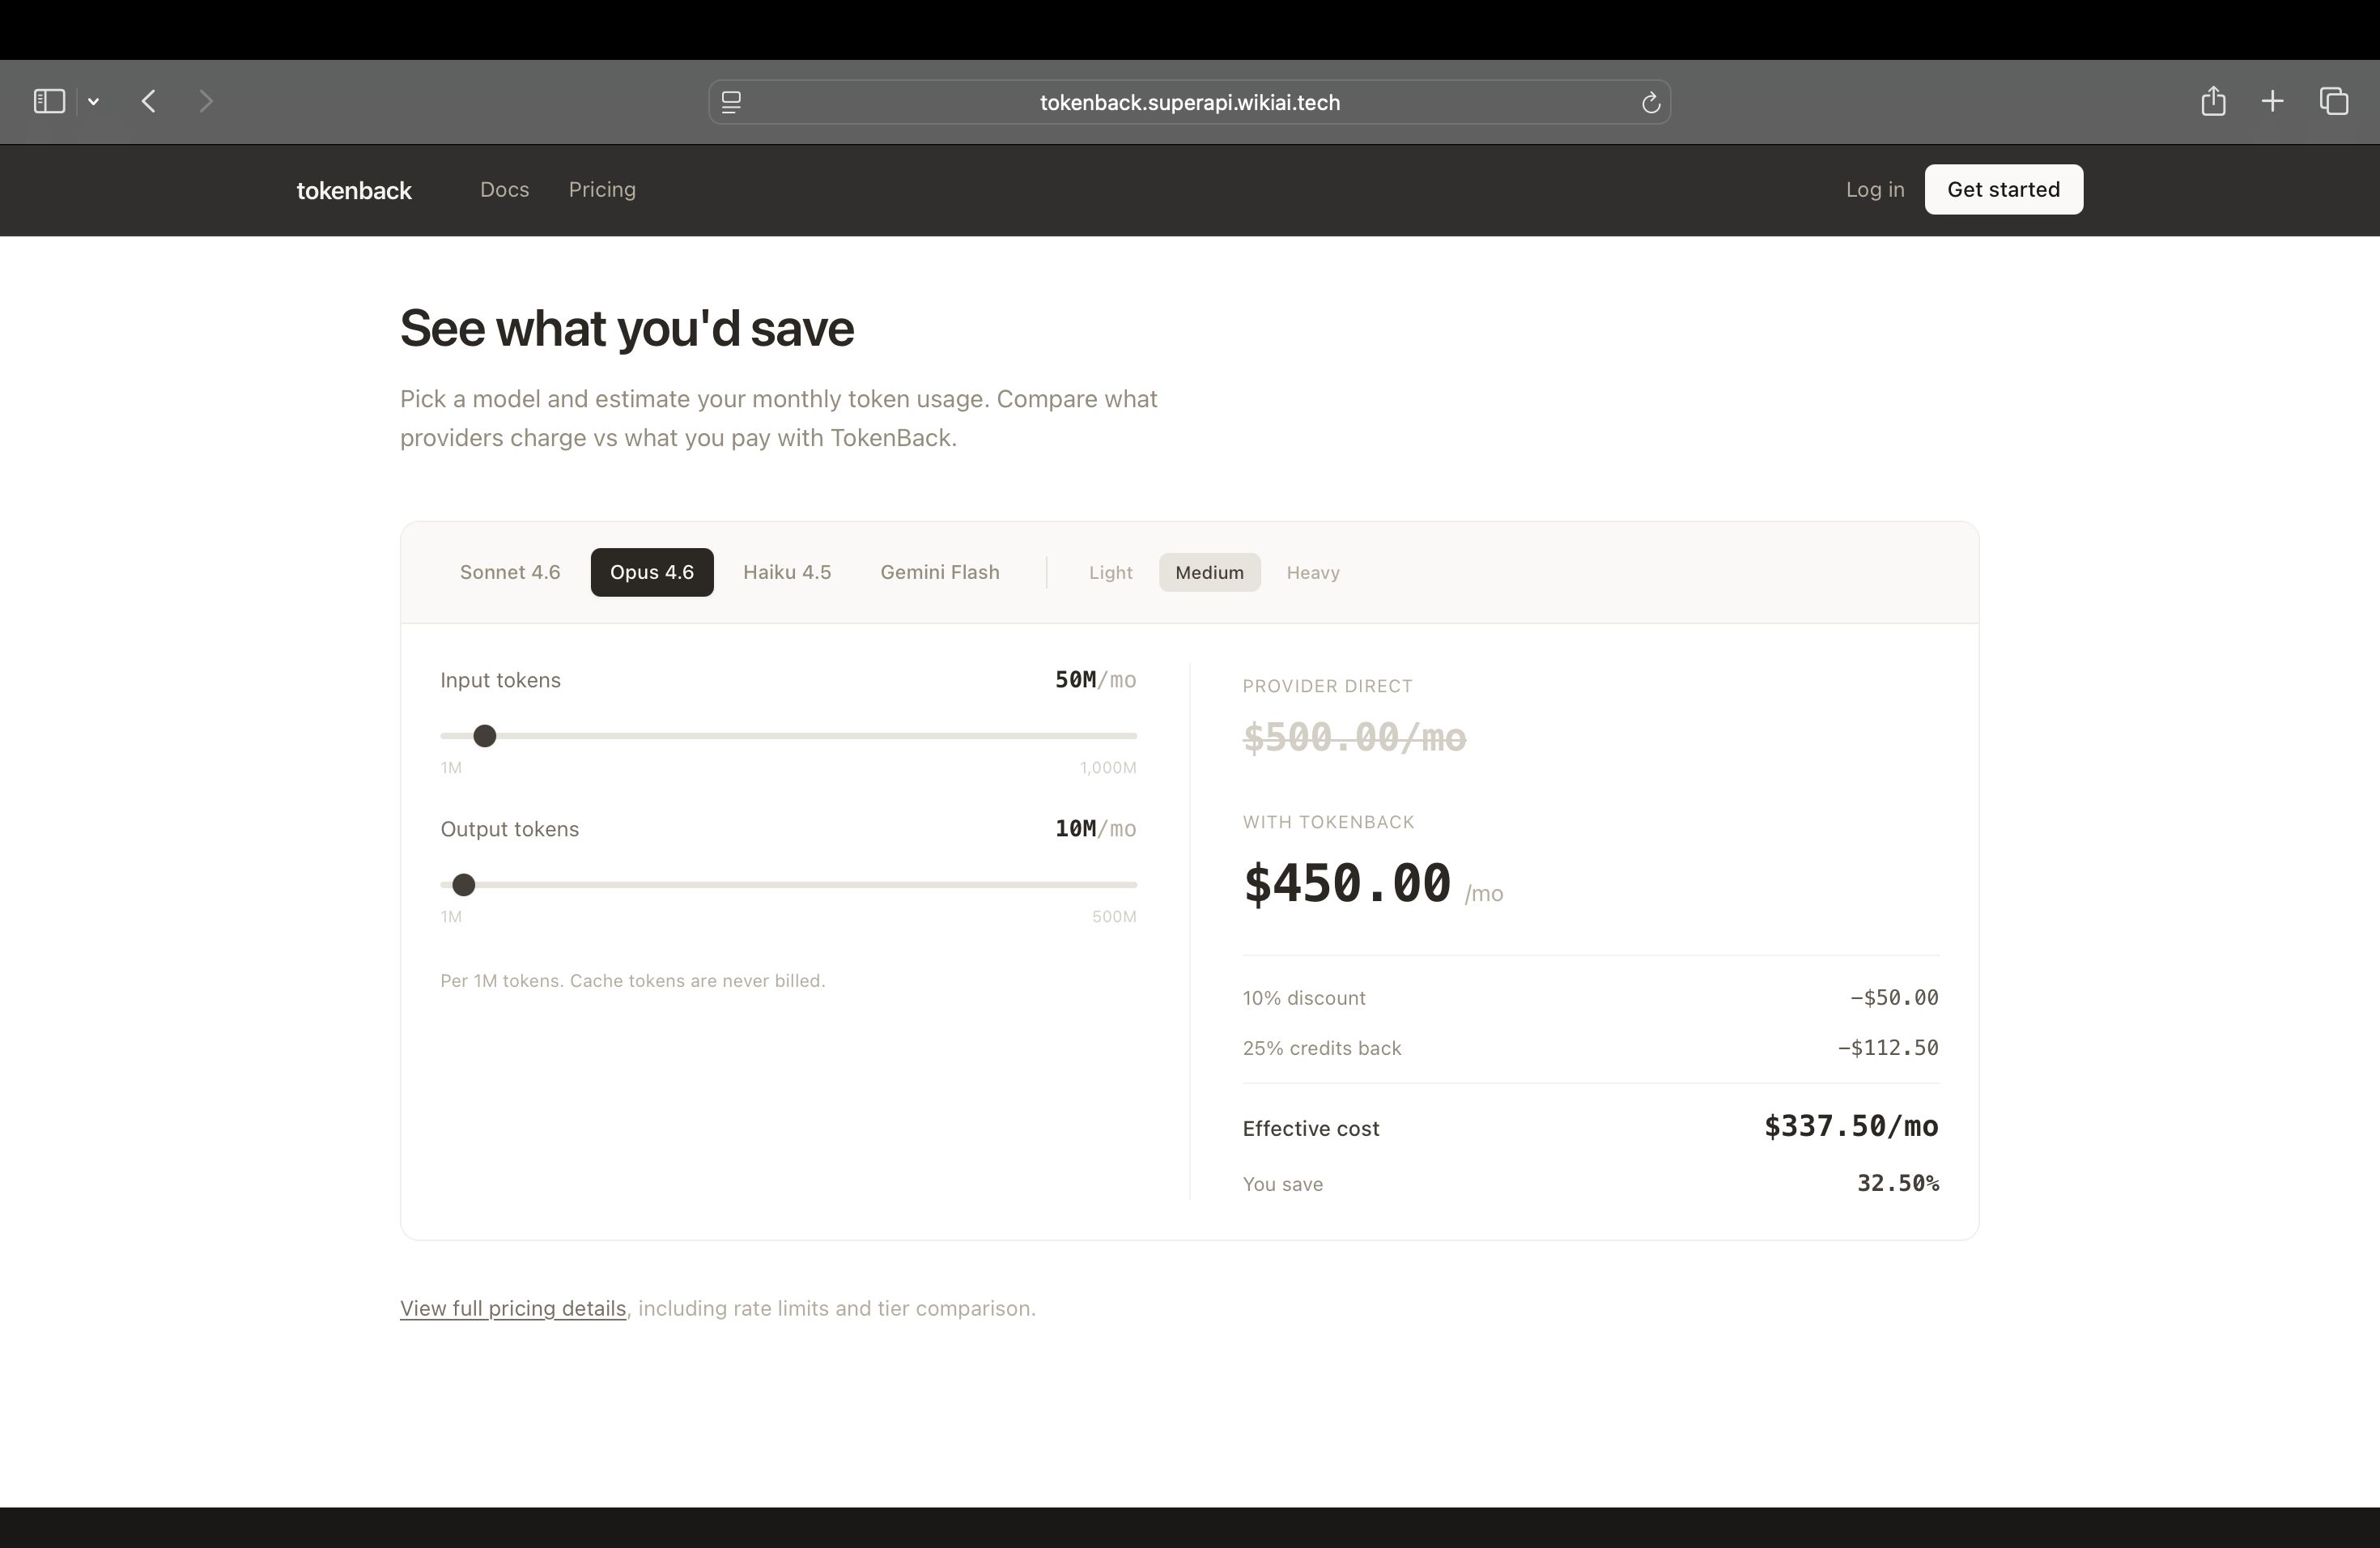
Task: Open the sidebar options dropdown arrow
Action: (x=93, y=101)
